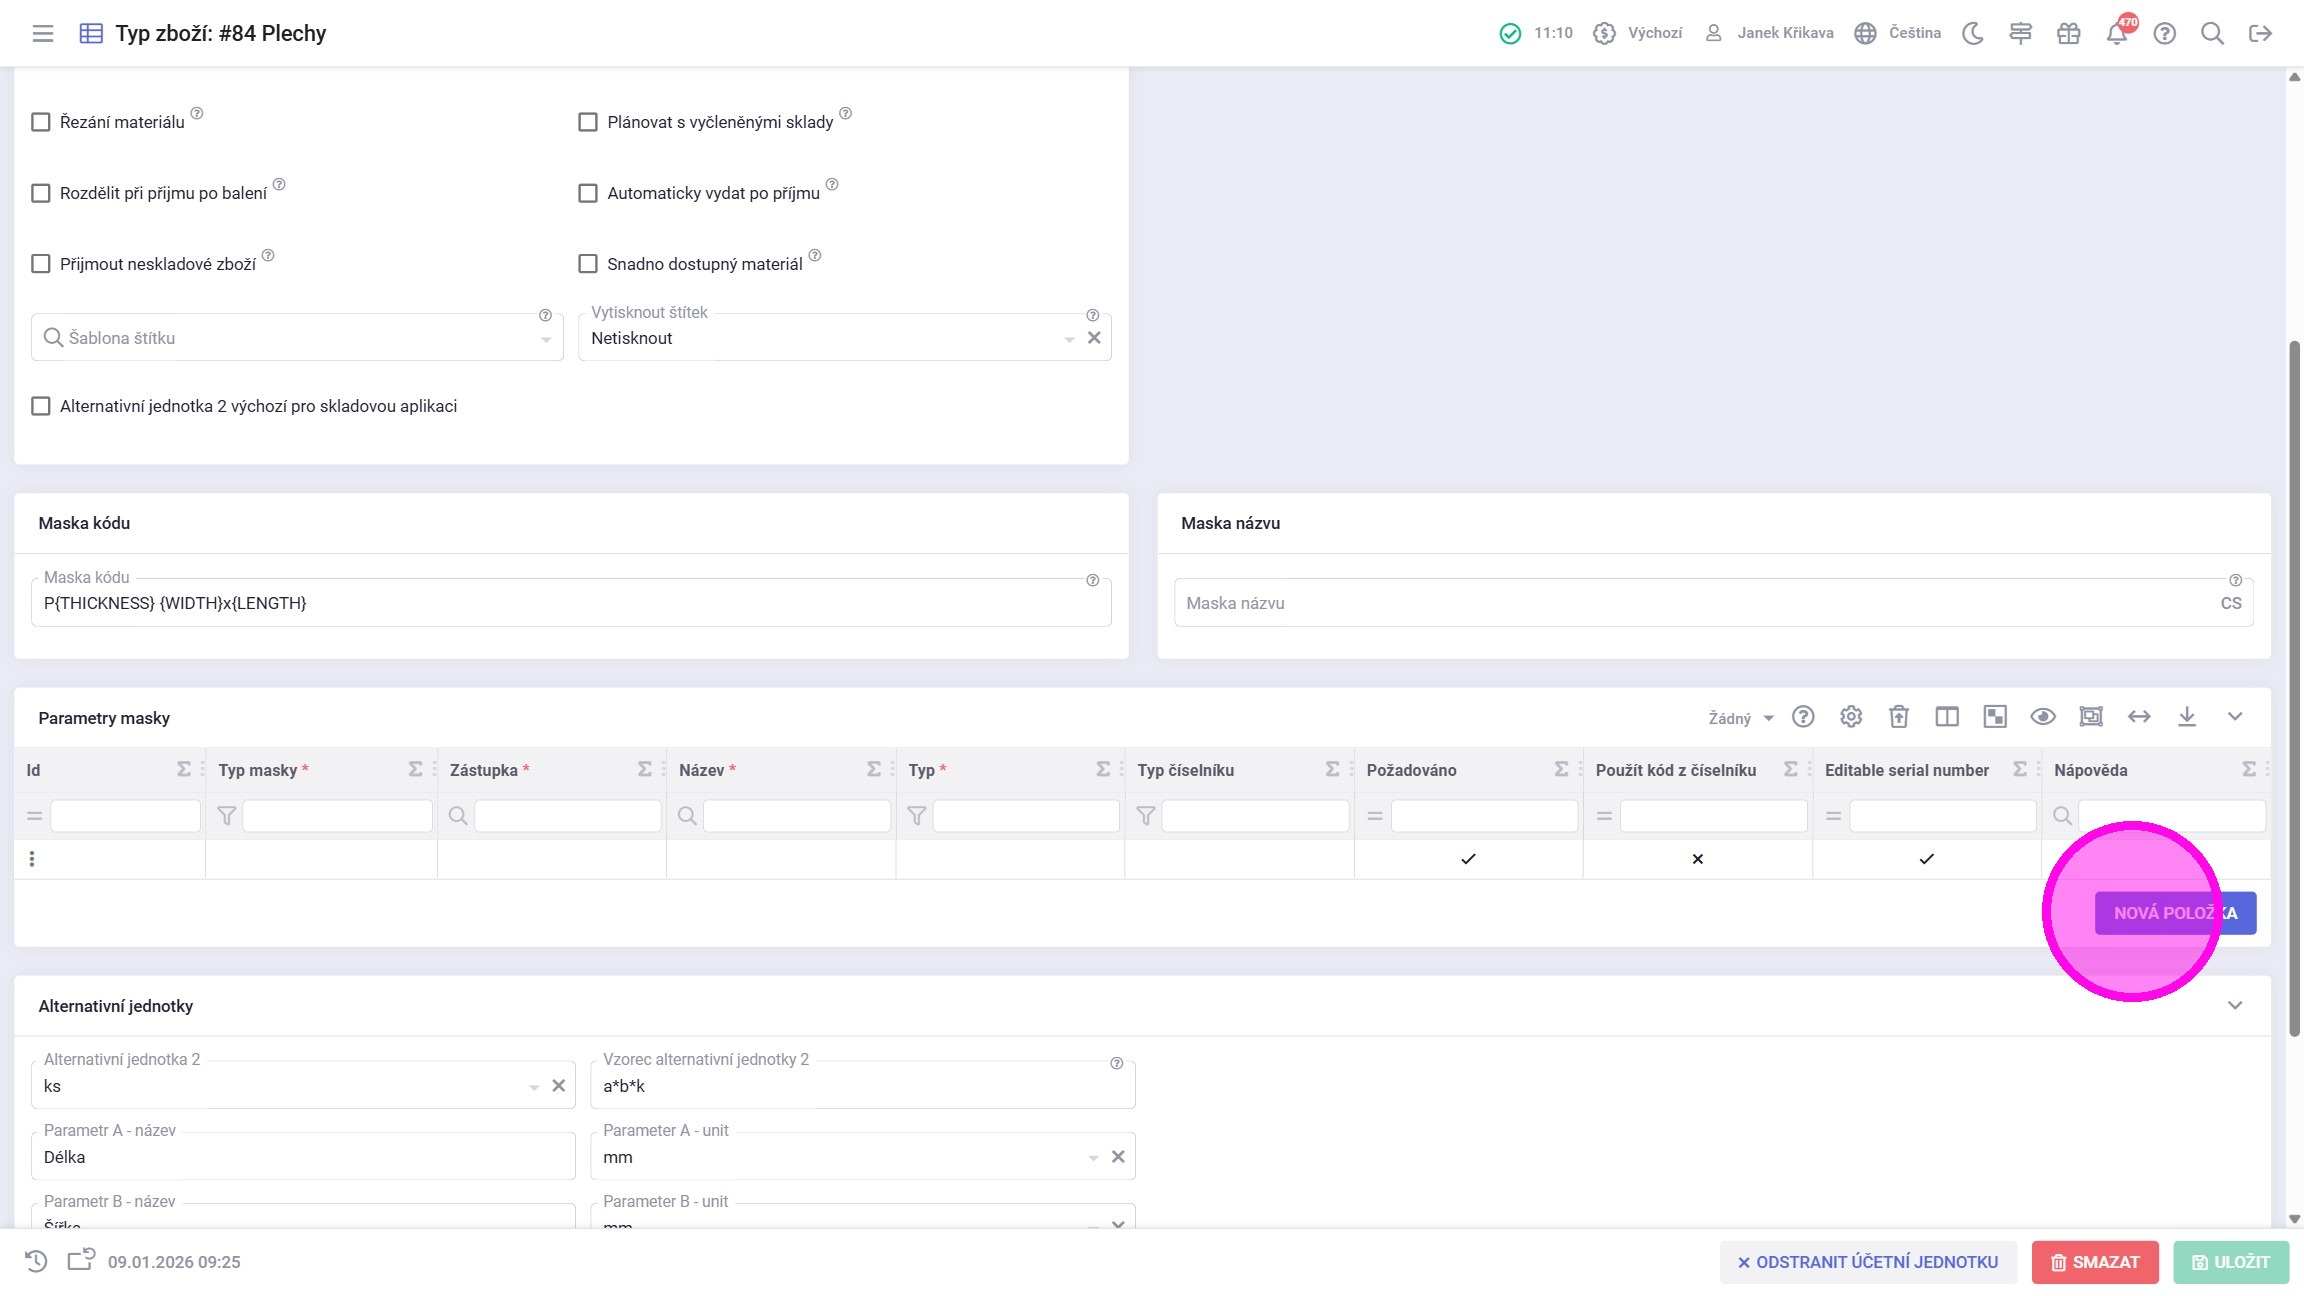Toggle the eye visibility icon in grid toolbar
This screenshot has height=1296, width=2304.
[2042, 717]
